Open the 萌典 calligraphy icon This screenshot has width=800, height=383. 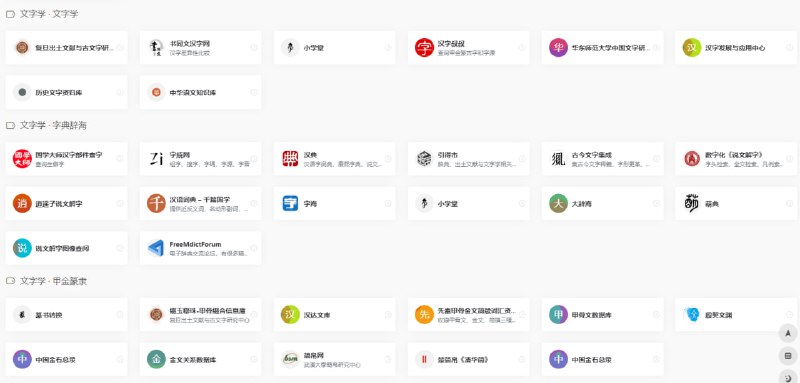coord(692,203)
